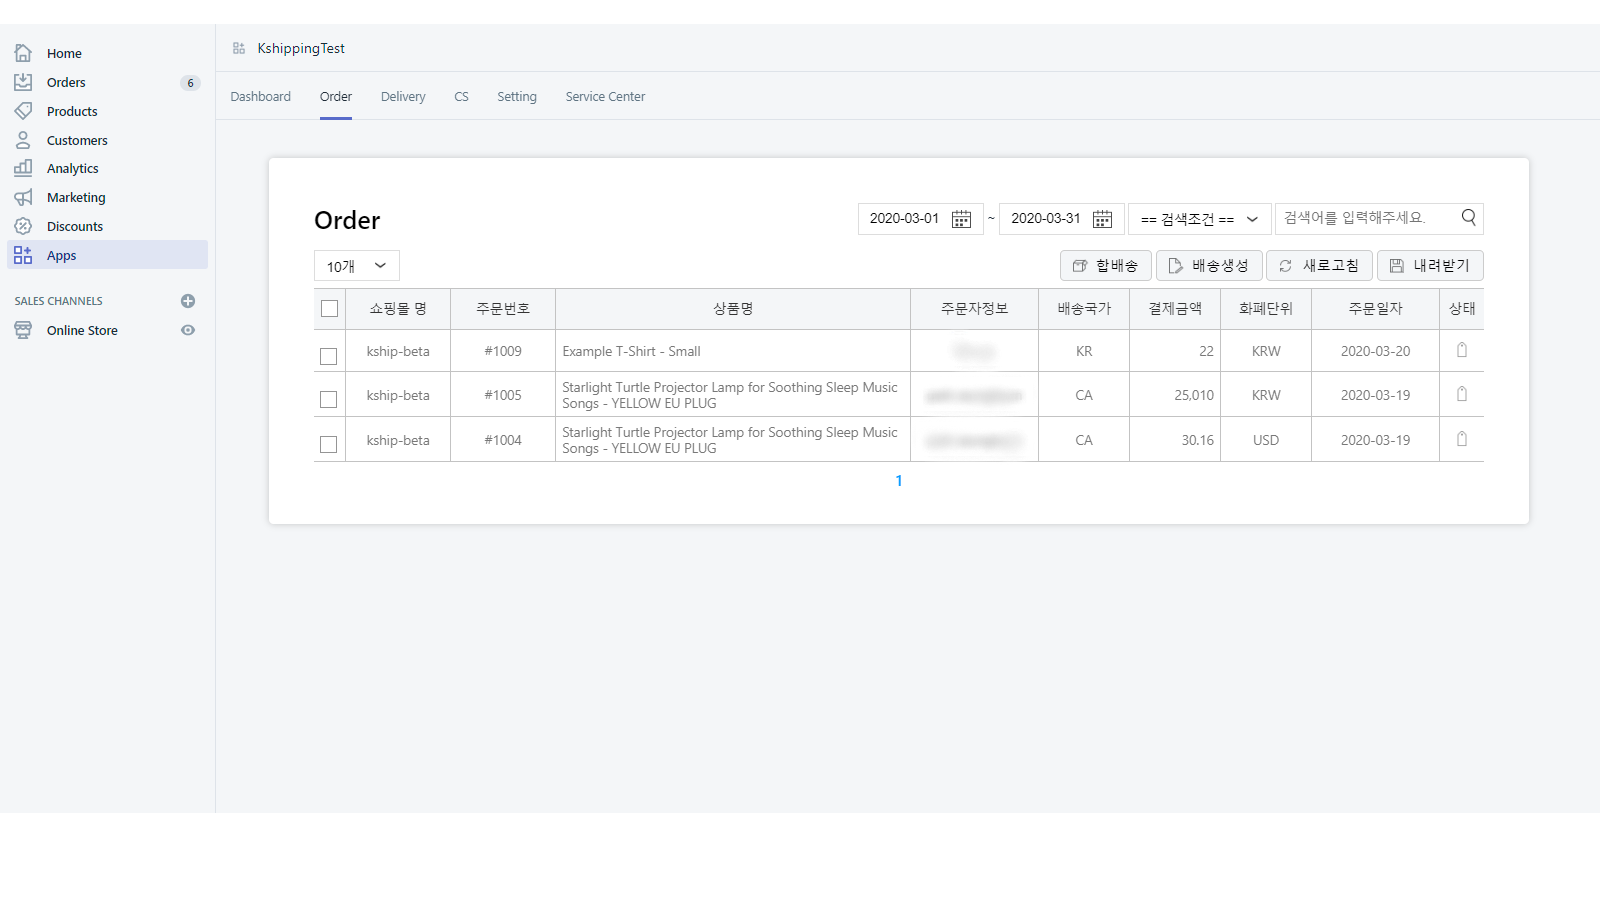Click the Products tag icon

click(23, 111)
